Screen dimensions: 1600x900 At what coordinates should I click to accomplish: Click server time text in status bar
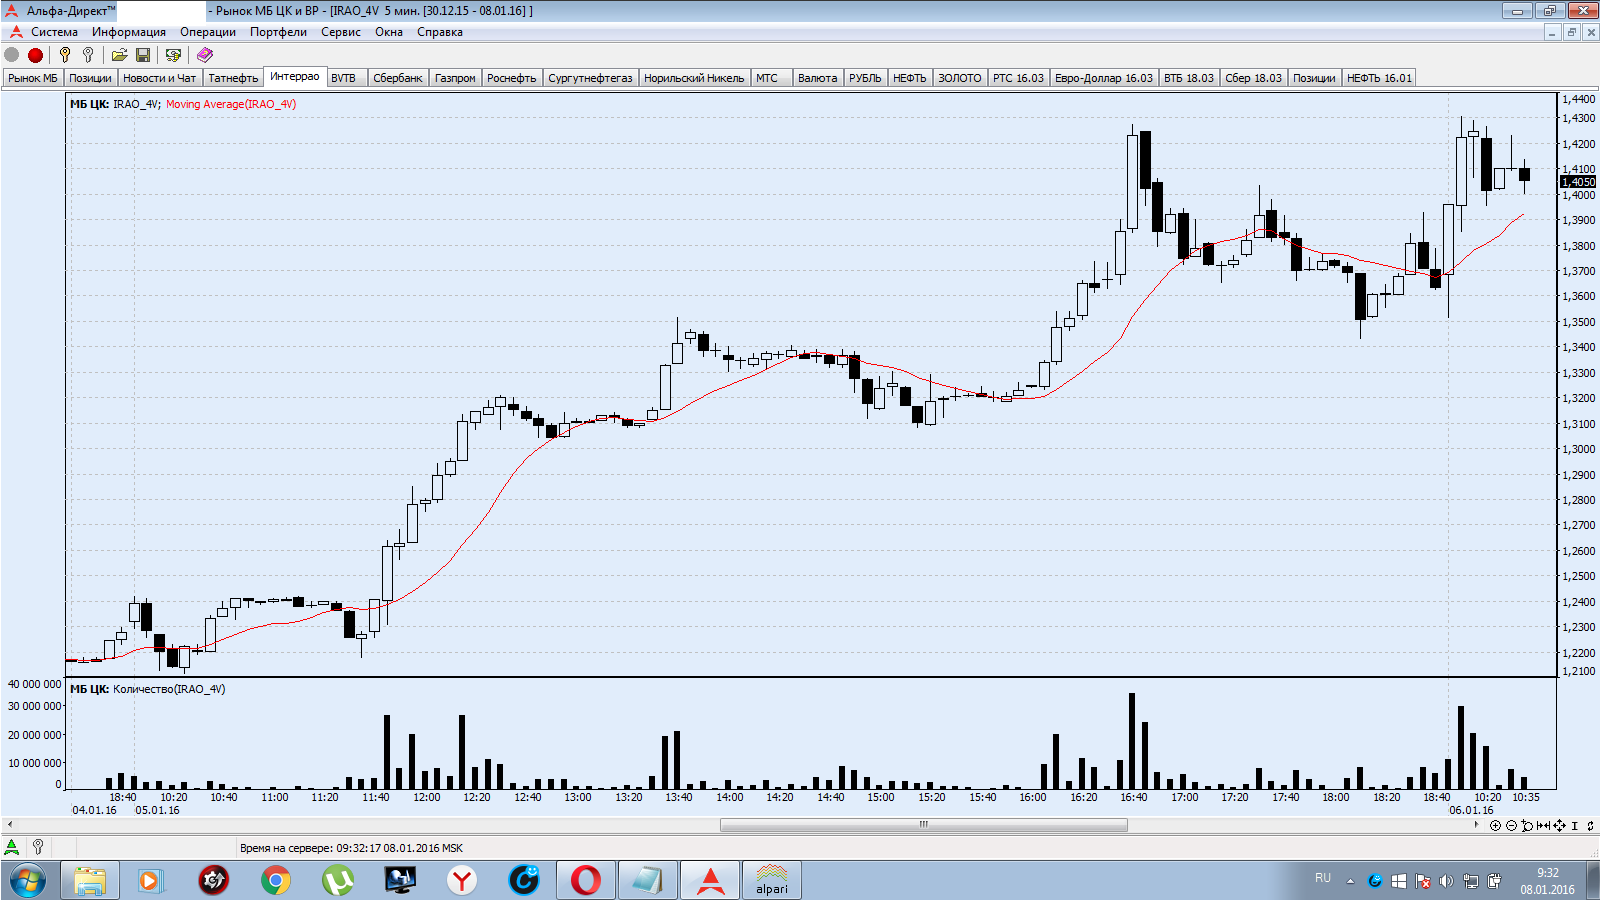(351, 848)
